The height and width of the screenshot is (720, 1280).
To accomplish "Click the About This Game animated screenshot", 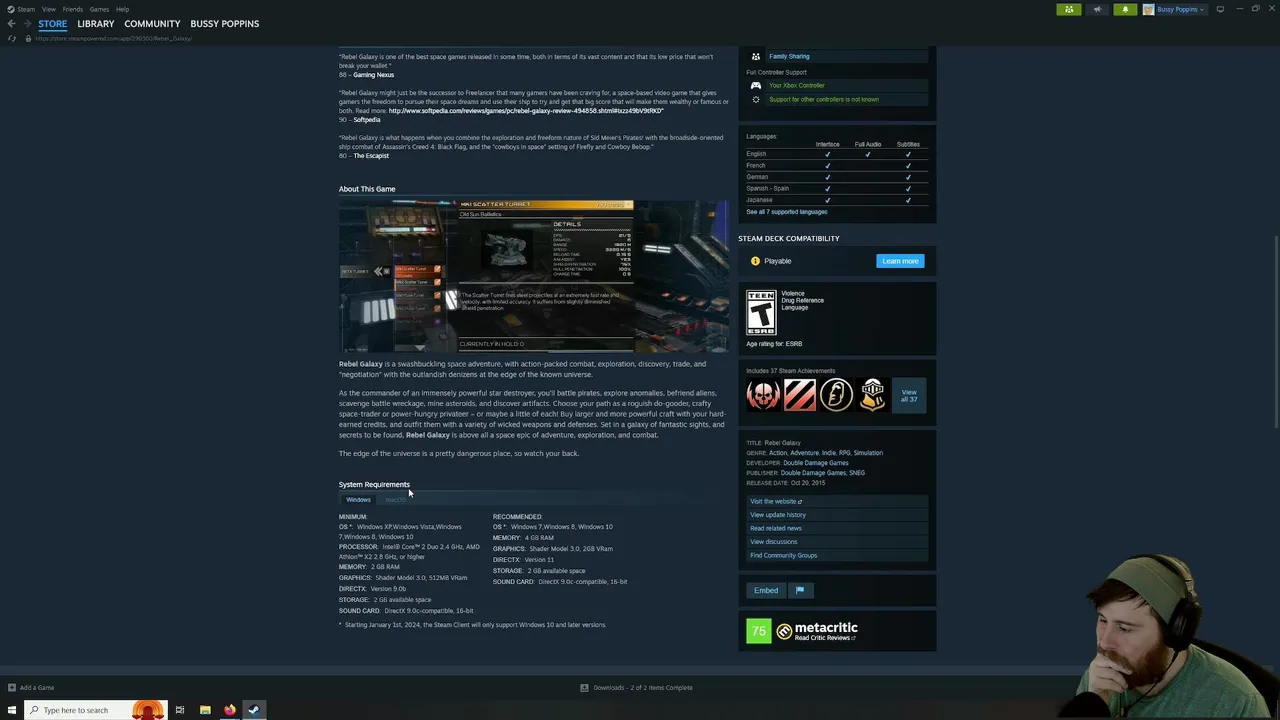I will pyautogui.click(x=534, y=276).
